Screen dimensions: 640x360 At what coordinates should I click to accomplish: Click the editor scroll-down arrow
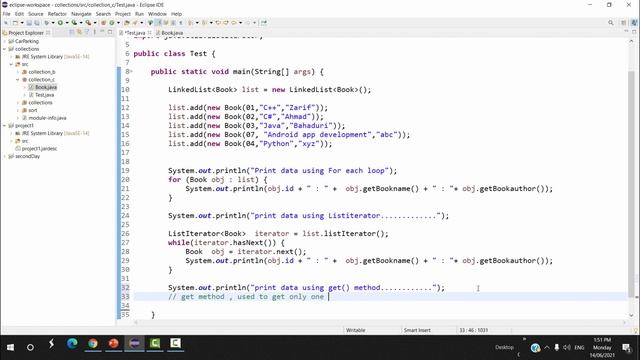[631, 315]
